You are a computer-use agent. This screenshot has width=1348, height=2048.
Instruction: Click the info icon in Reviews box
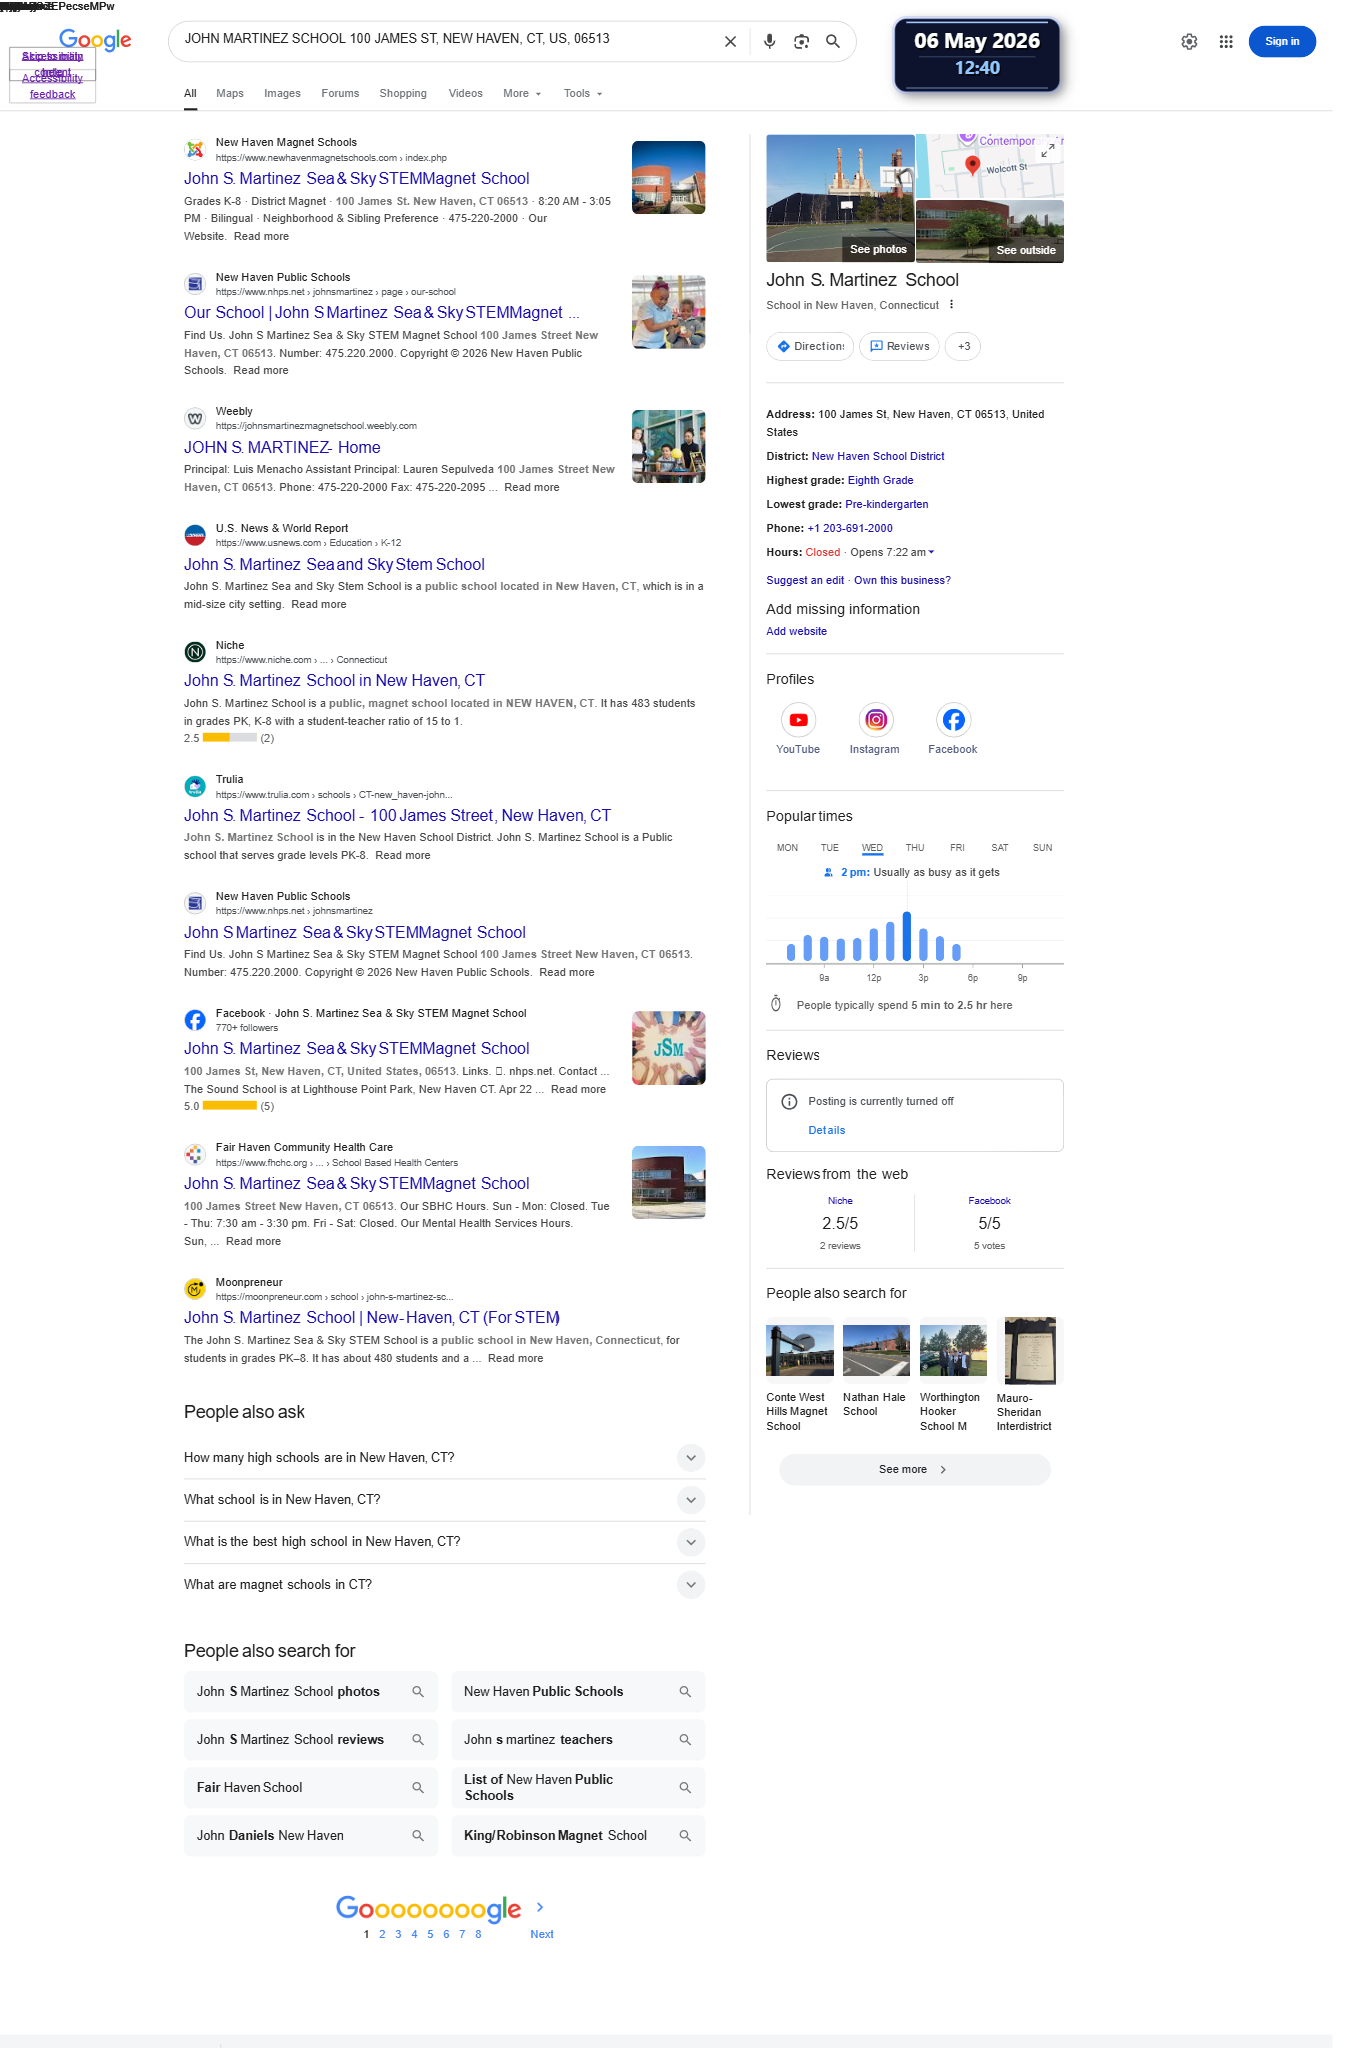(x=789, y=1102)
